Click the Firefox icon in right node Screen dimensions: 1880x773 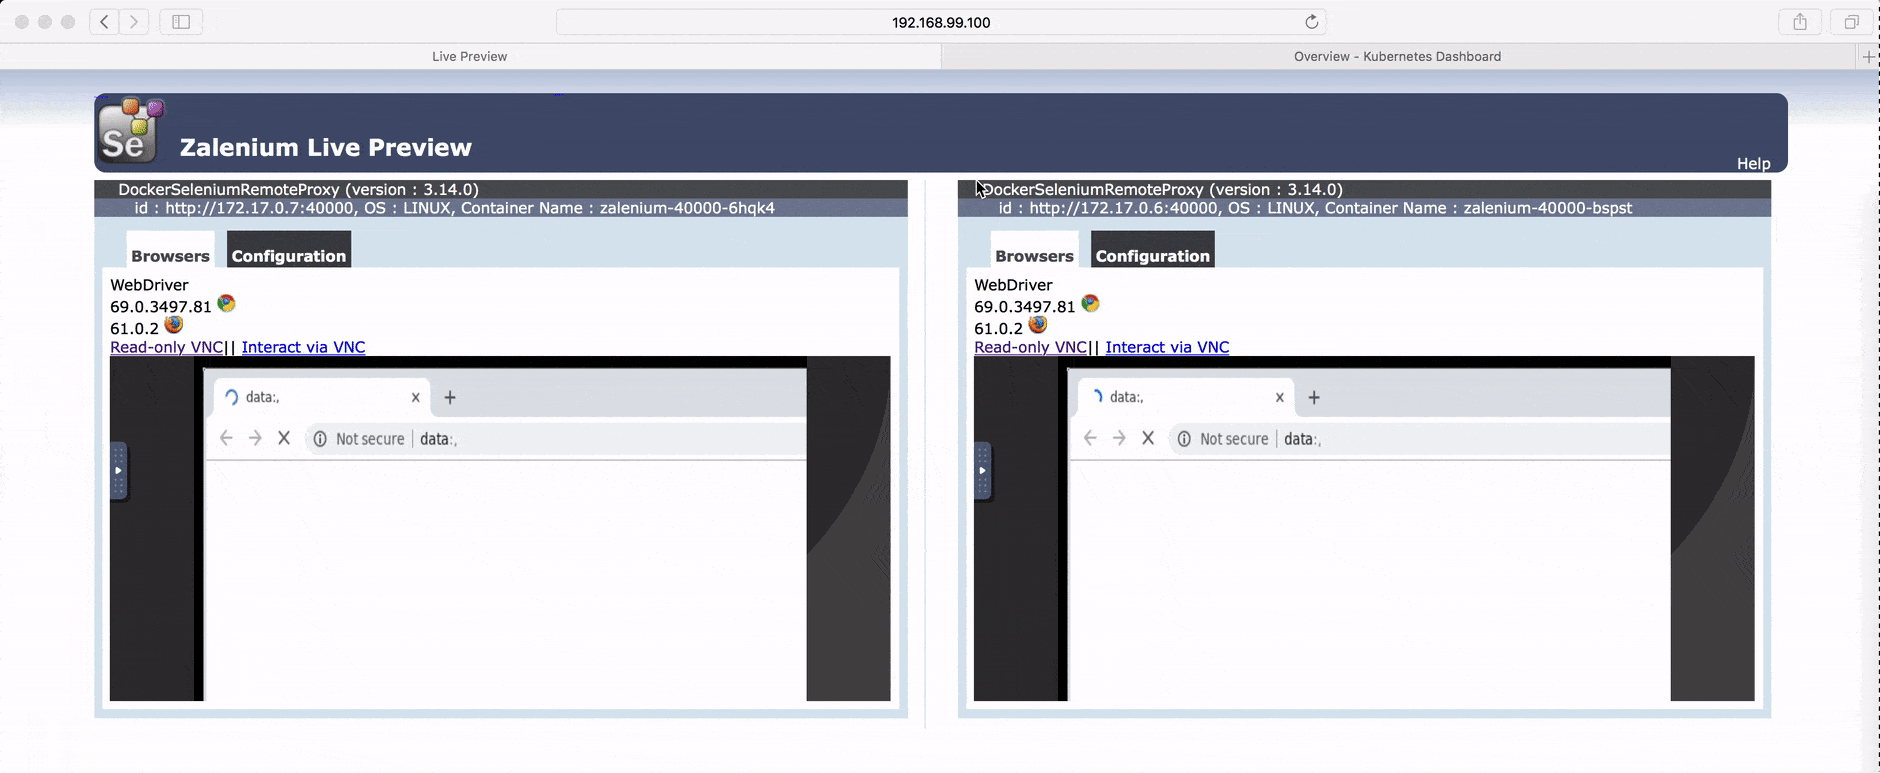[x=1038, y=325]
